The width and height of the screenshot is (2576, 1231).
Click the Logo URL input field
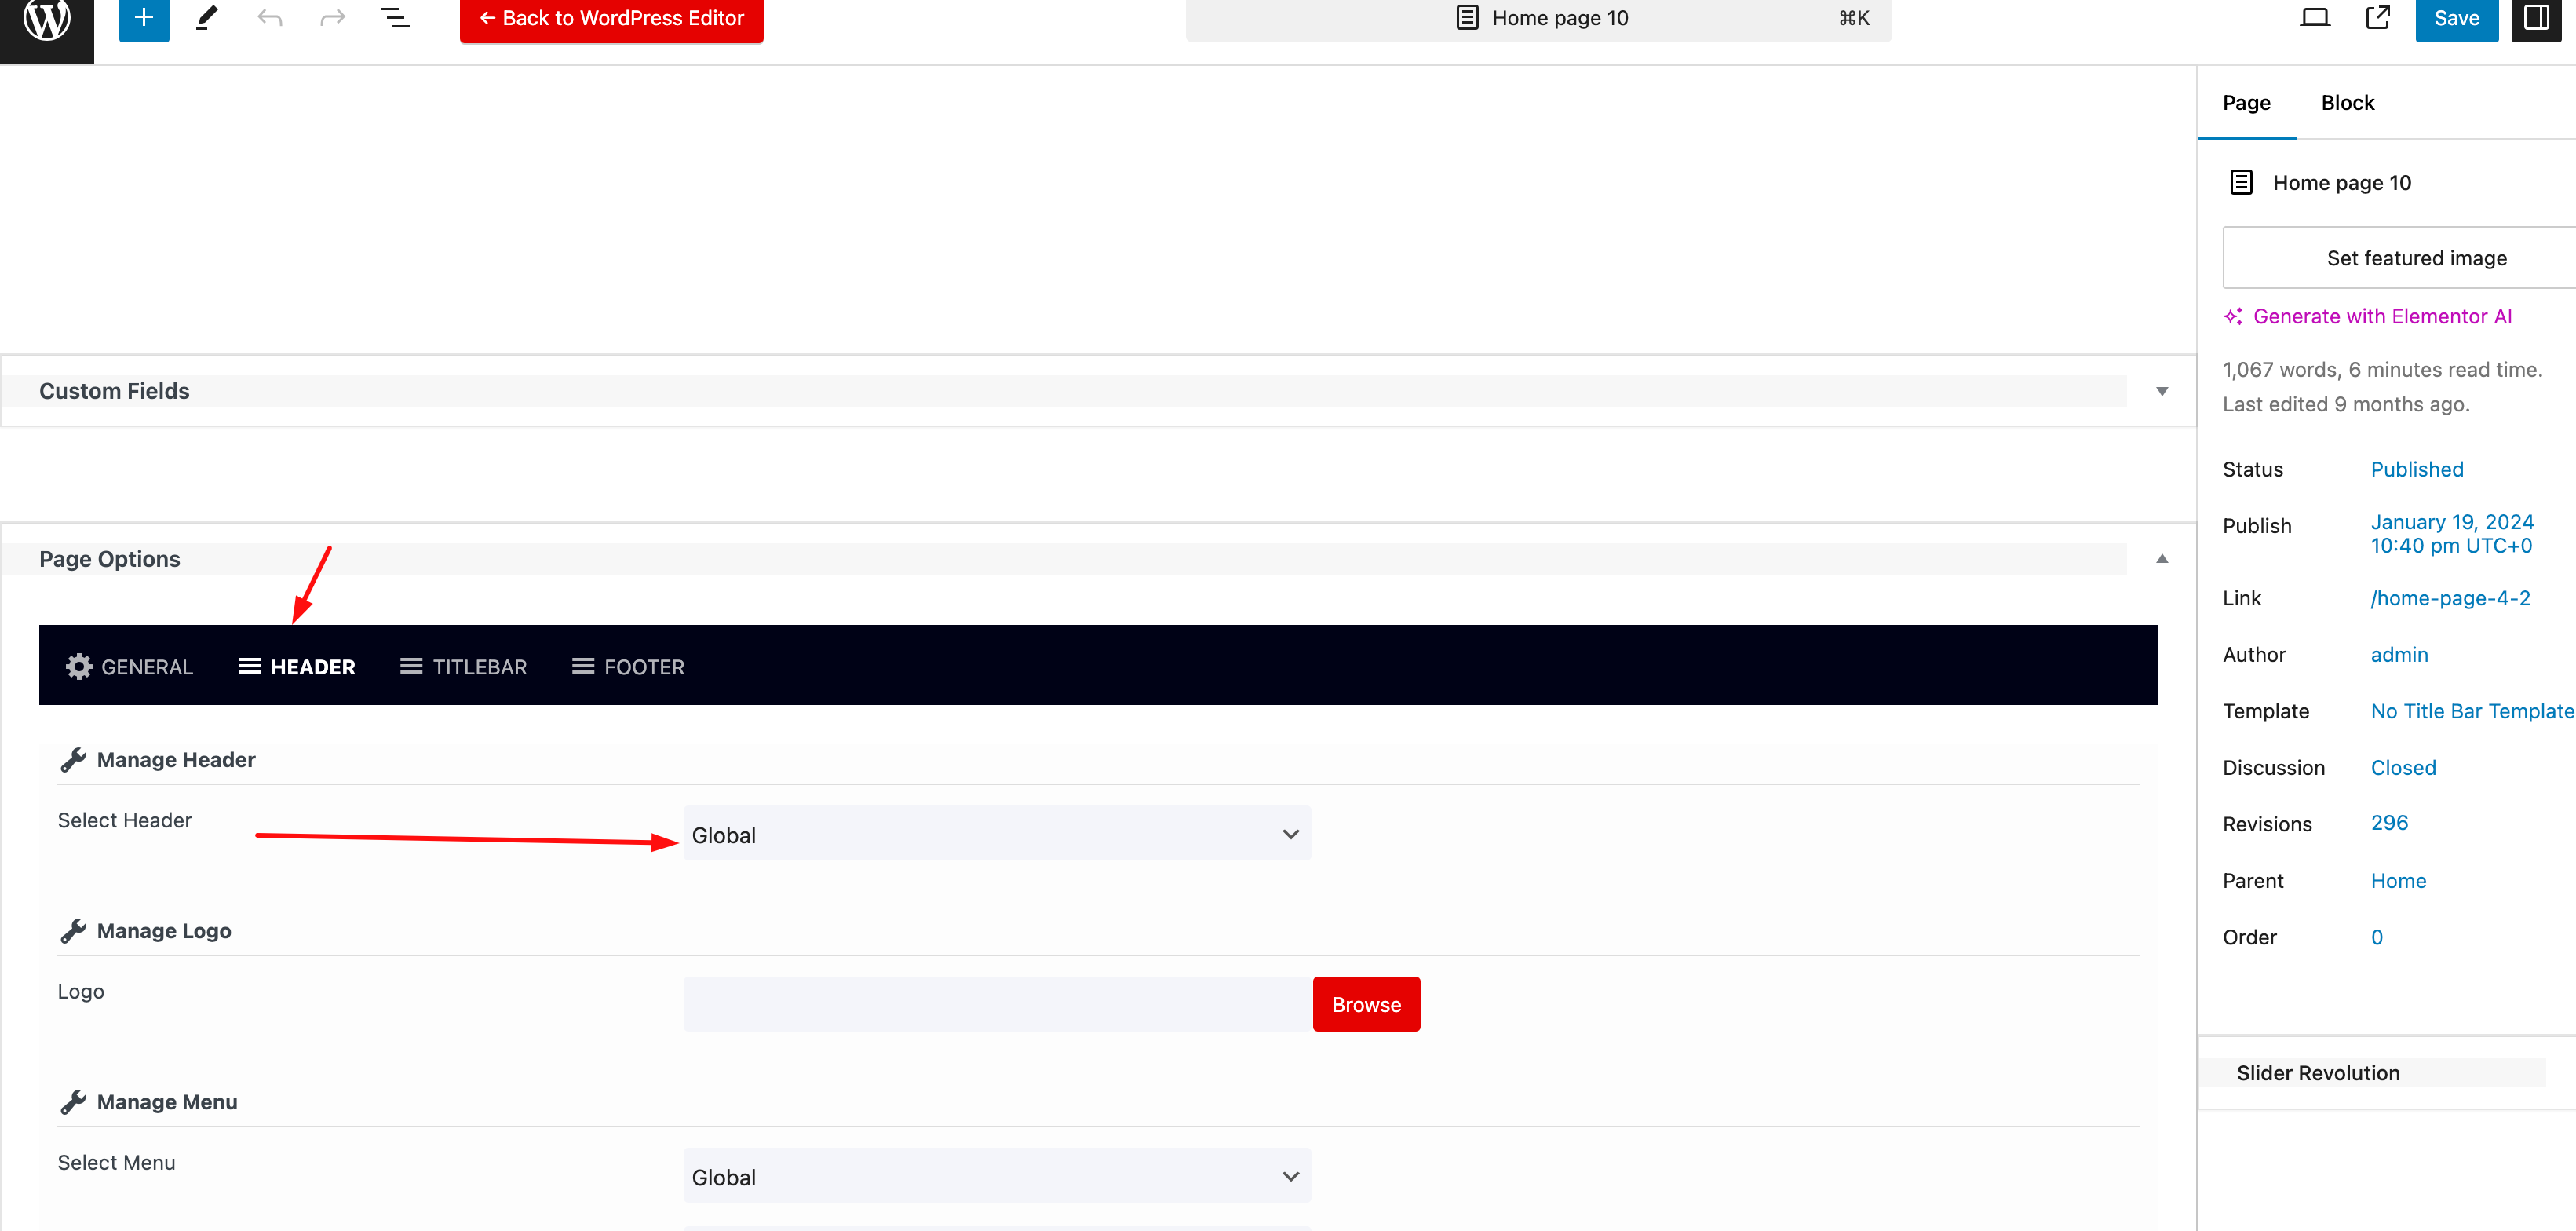[x=997, y=1004]
